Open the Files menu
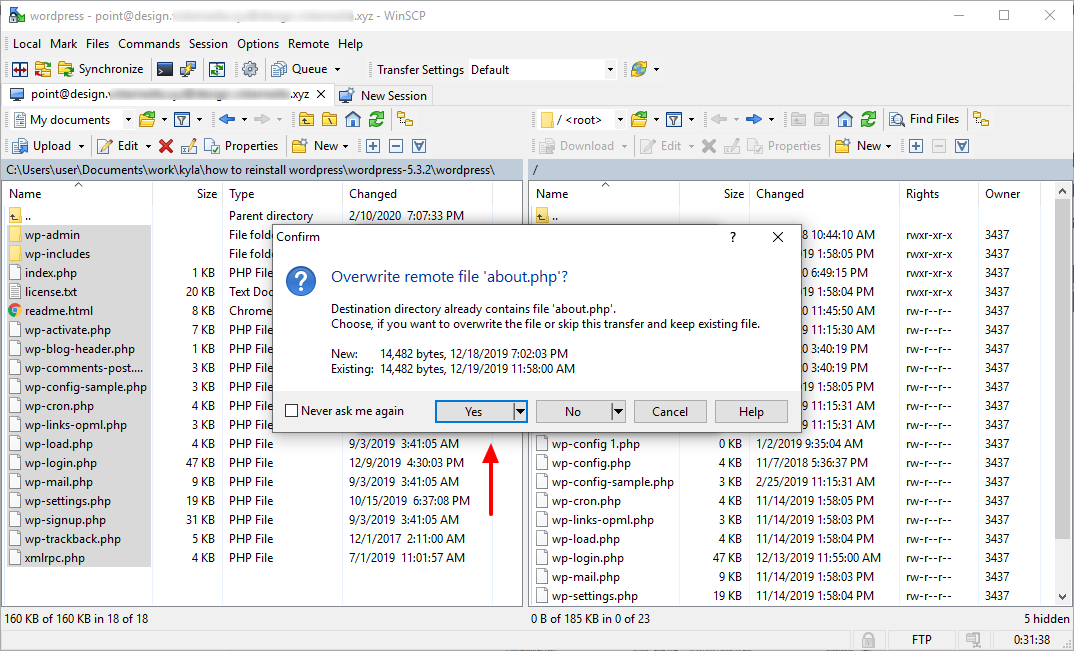 point(97,44)
